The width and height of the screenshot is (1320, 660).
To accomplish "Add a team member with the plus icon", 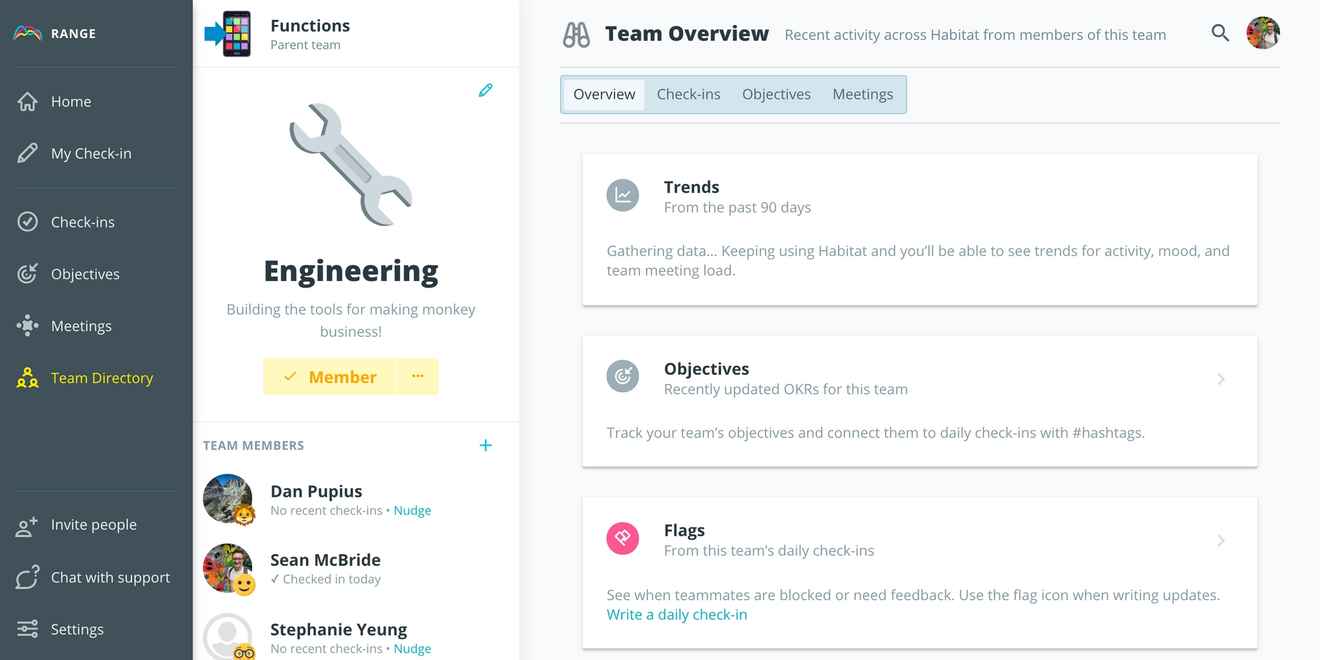I will tap(485, 445).
